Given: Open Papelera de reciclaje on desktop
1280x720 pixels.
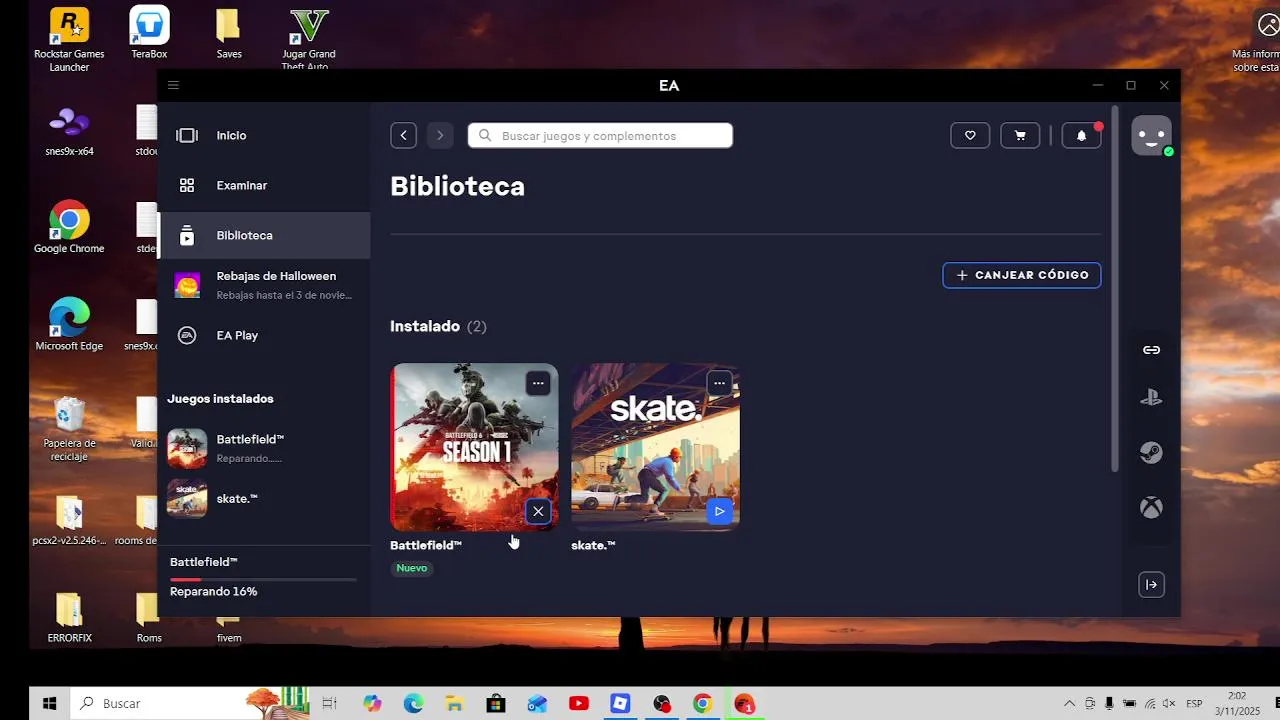Looking at the screenshot, I should point(69,428).
